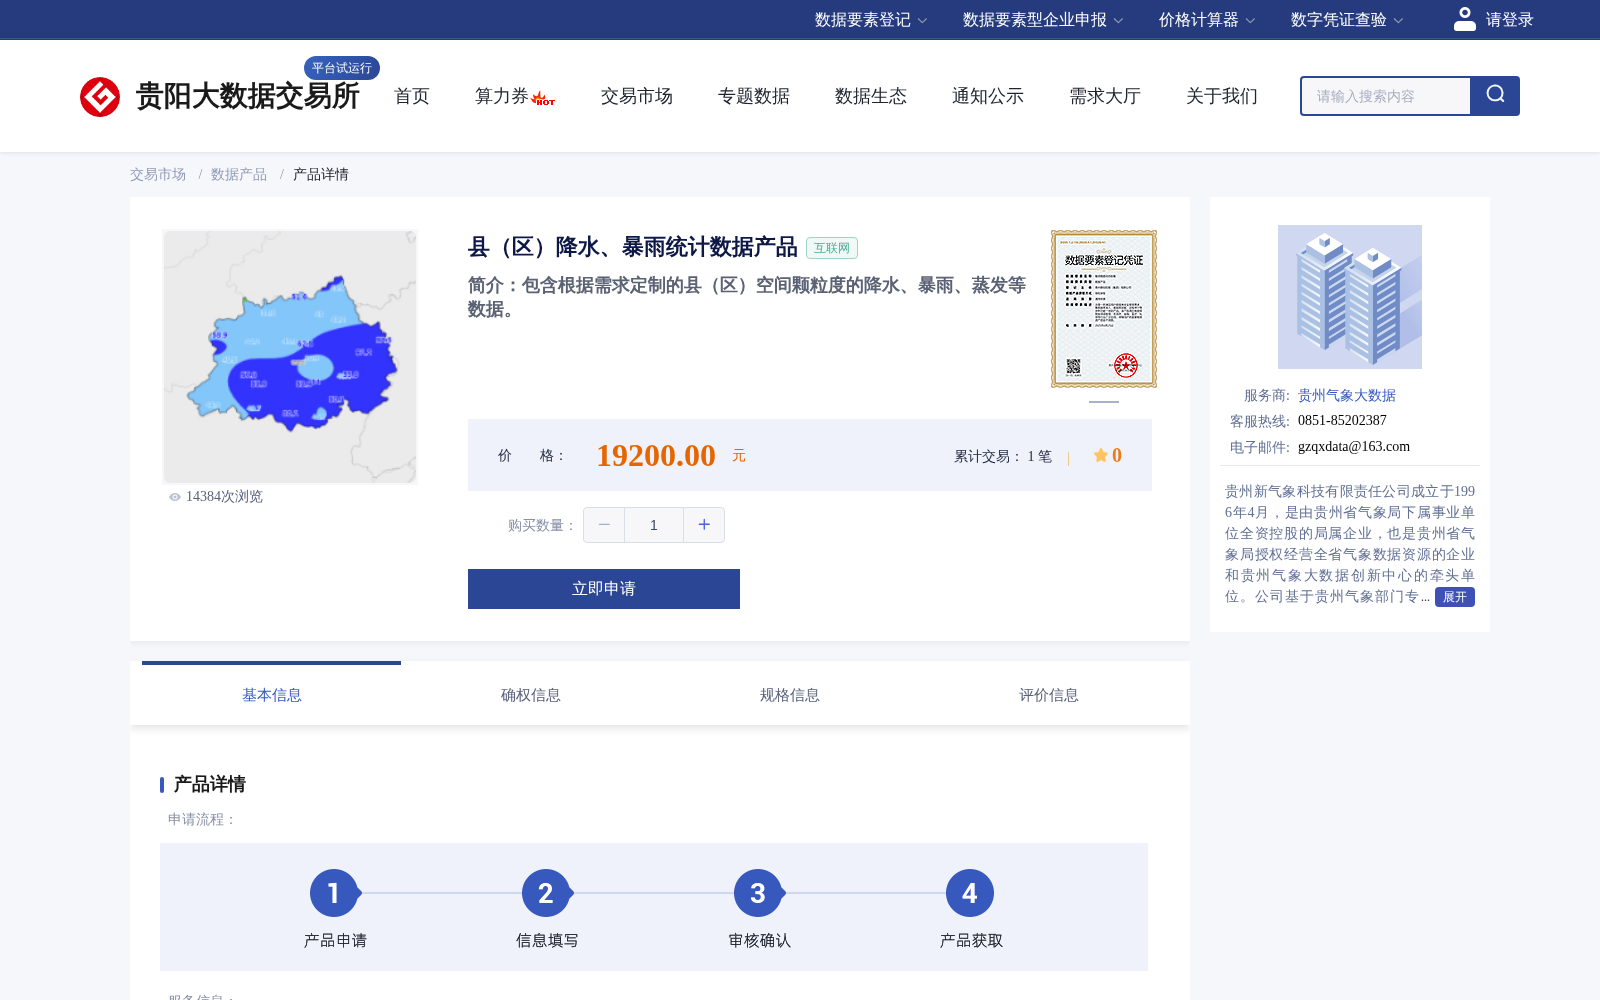This screenshot has width=1600, height=1000.
Task: Click the building illustration of the provider
Action: click(1350, 297)
